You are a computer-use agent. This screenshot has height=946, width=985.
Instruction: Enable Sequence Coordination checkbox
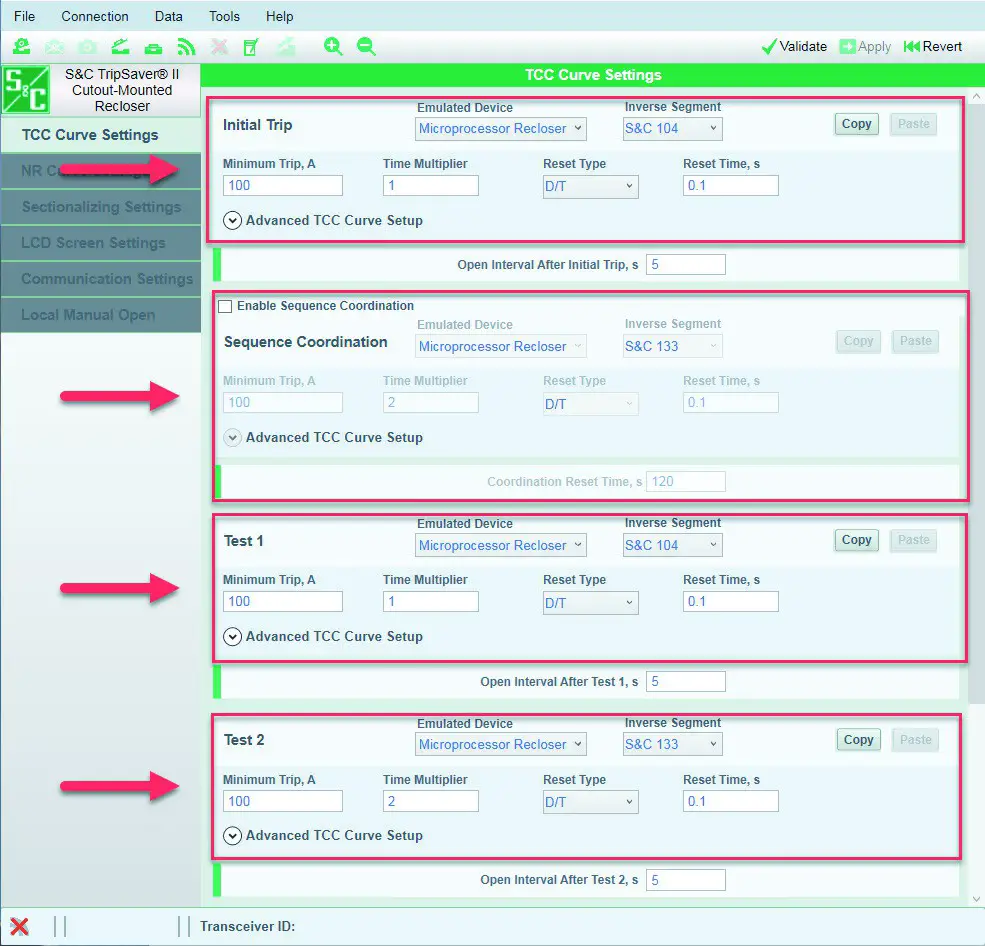click(x=225, y=306)
